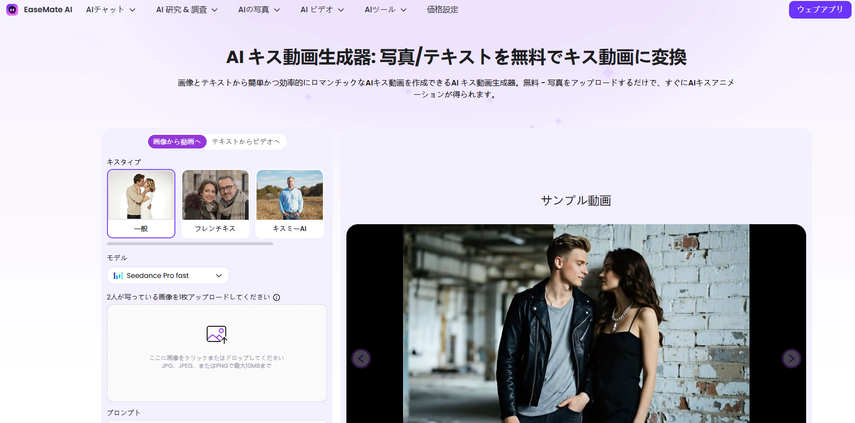Viewport: 855px width, 423px height.
Task: Click the EaseMate AI logo icon
Action: pyautogui.click(x=12, y=10)
